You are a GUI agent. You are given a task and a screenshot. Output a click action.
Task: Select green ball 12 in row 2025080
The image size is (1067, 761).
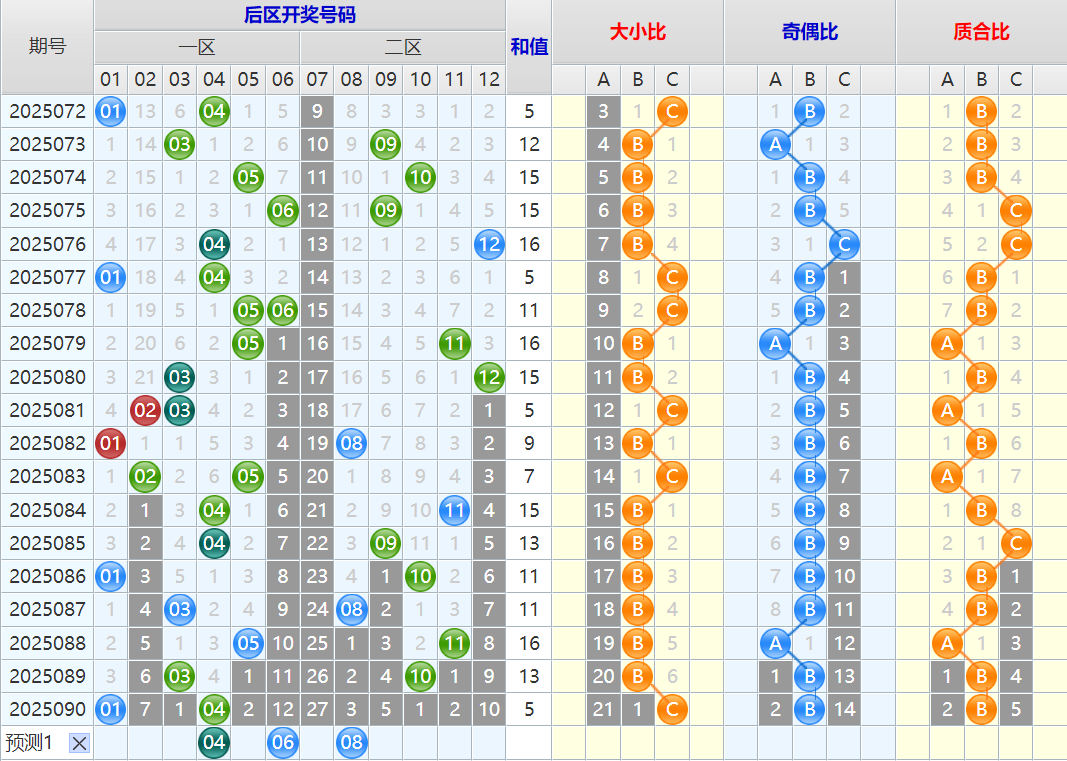(489, 377)
